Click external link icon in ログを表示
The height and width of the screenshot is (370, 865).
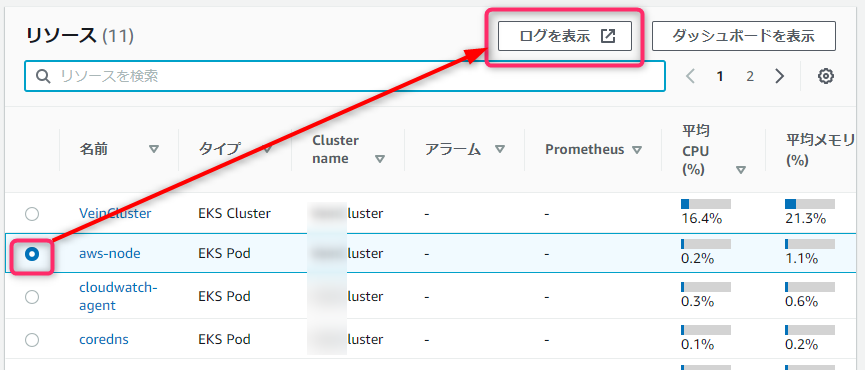pos(607,36)
